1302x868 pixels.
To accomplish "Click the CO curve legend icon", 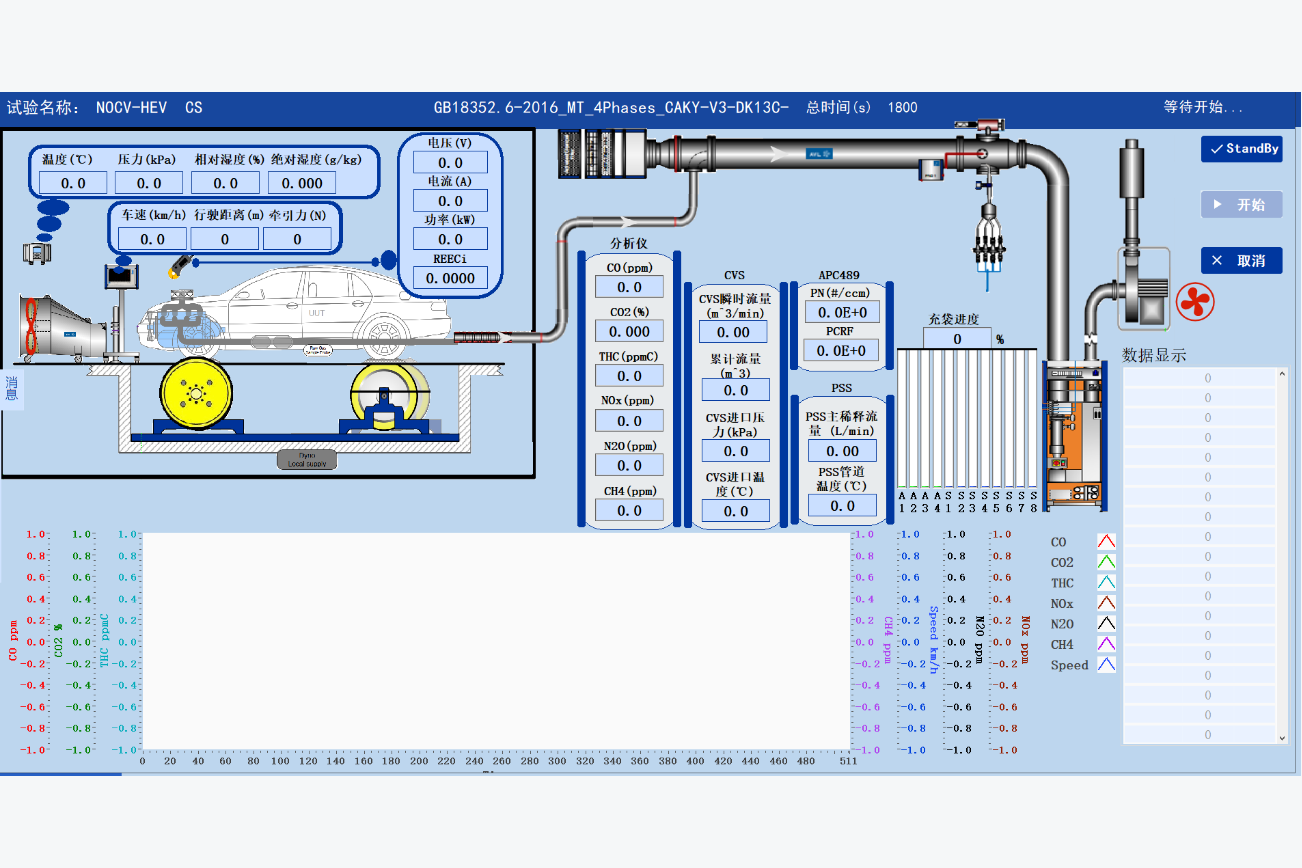I will click(1106, 541).
